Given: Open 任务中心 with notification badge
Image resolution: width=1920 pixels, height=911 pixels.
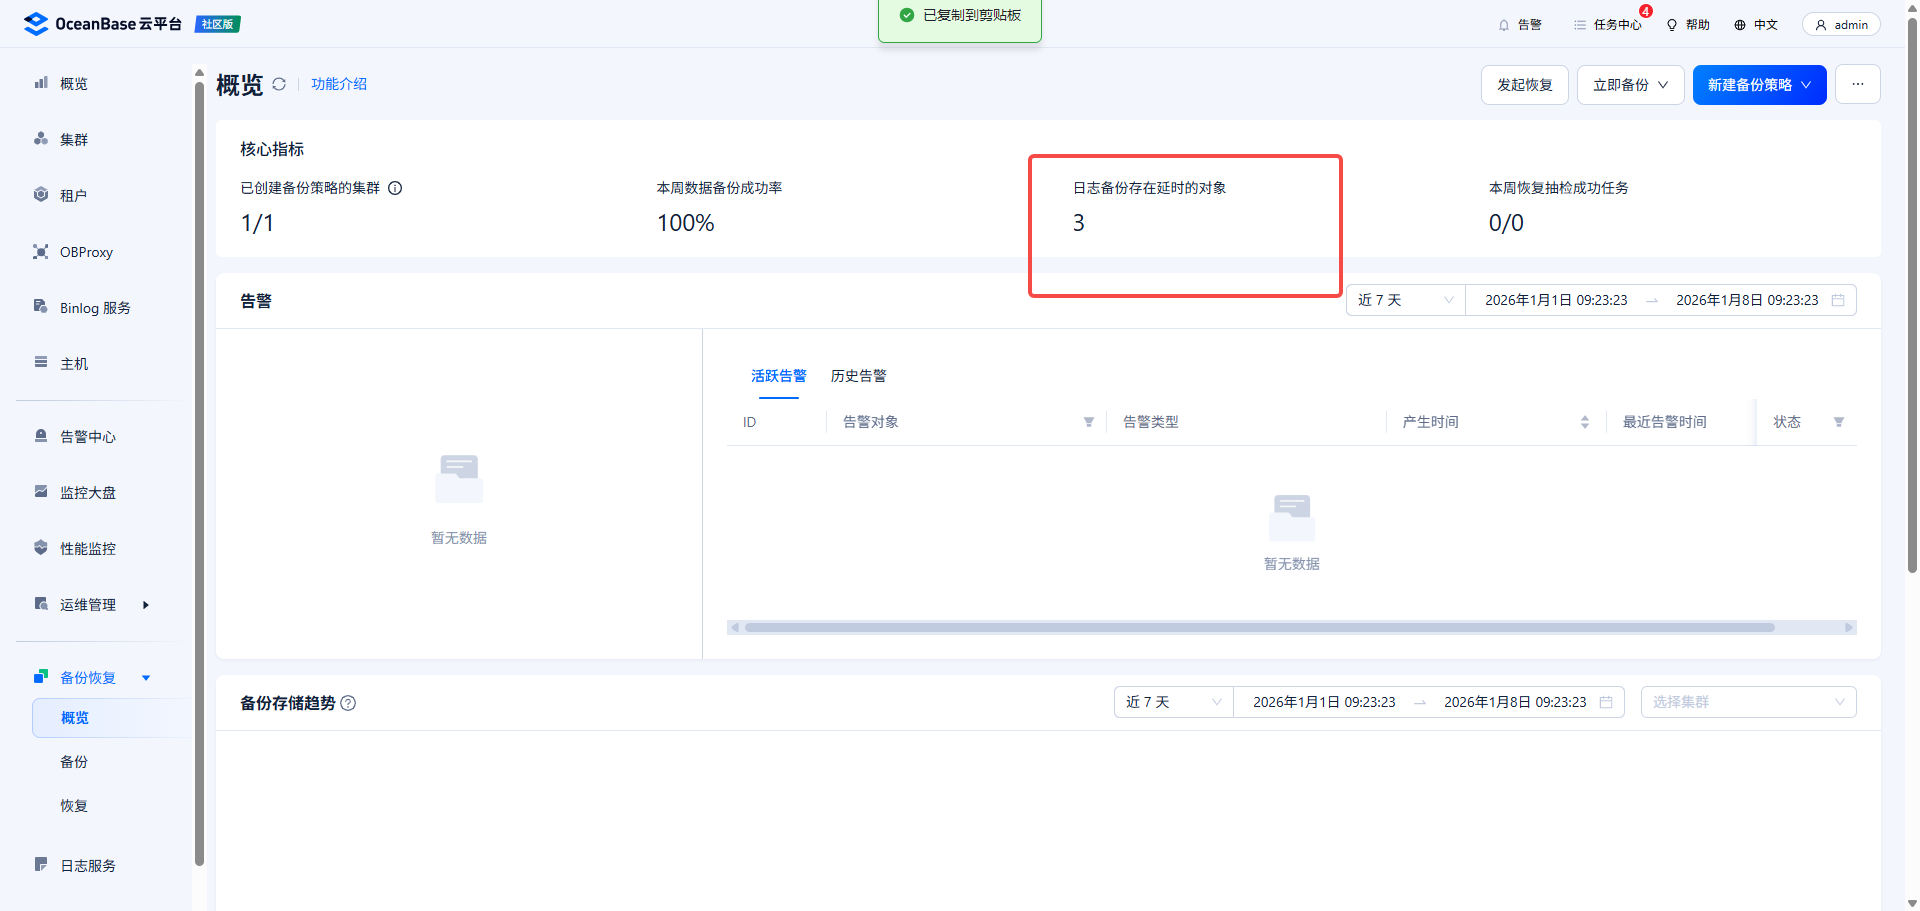Looking at the screenshot, I should tap(1607, 25).
